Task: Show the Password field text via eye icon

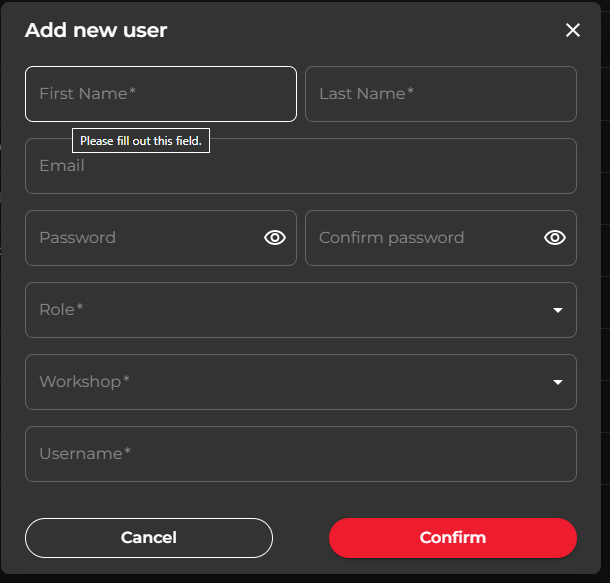Action: (x=275, y=238)
